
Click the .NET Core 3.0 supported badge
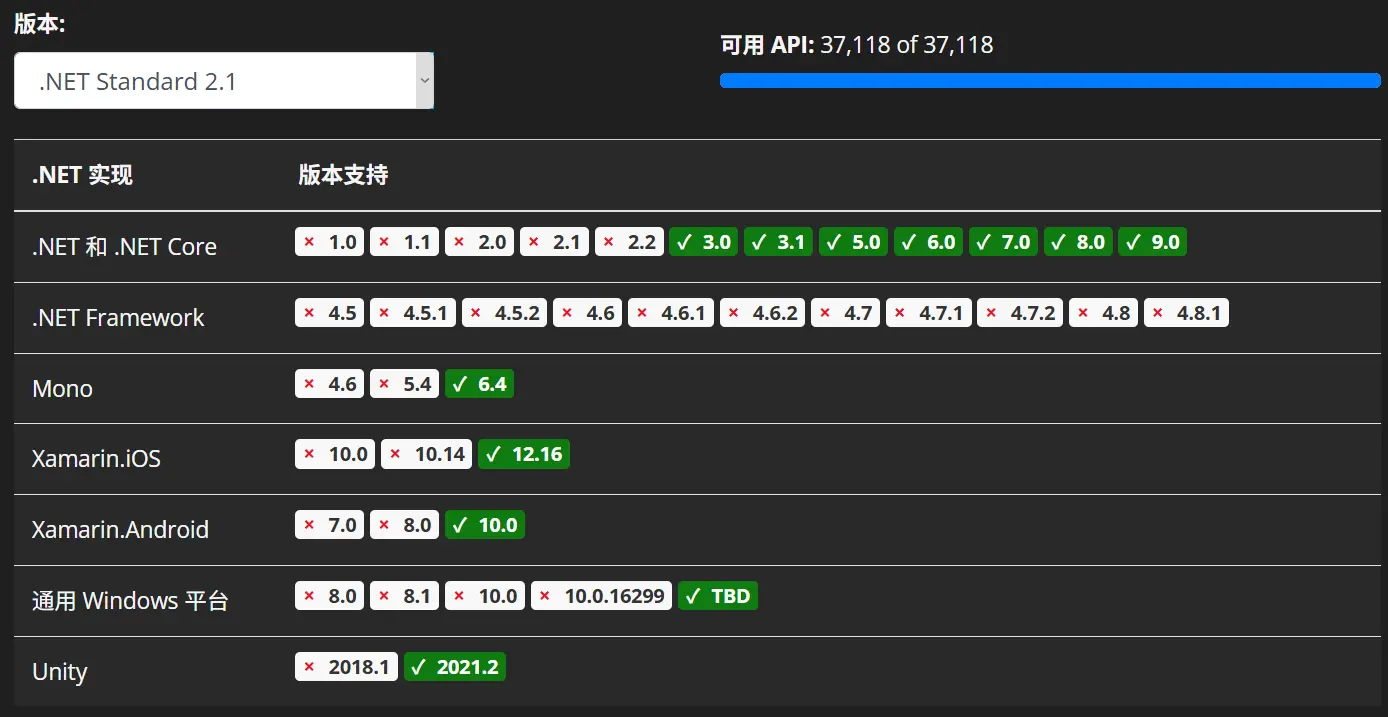[x=704, y=242]
